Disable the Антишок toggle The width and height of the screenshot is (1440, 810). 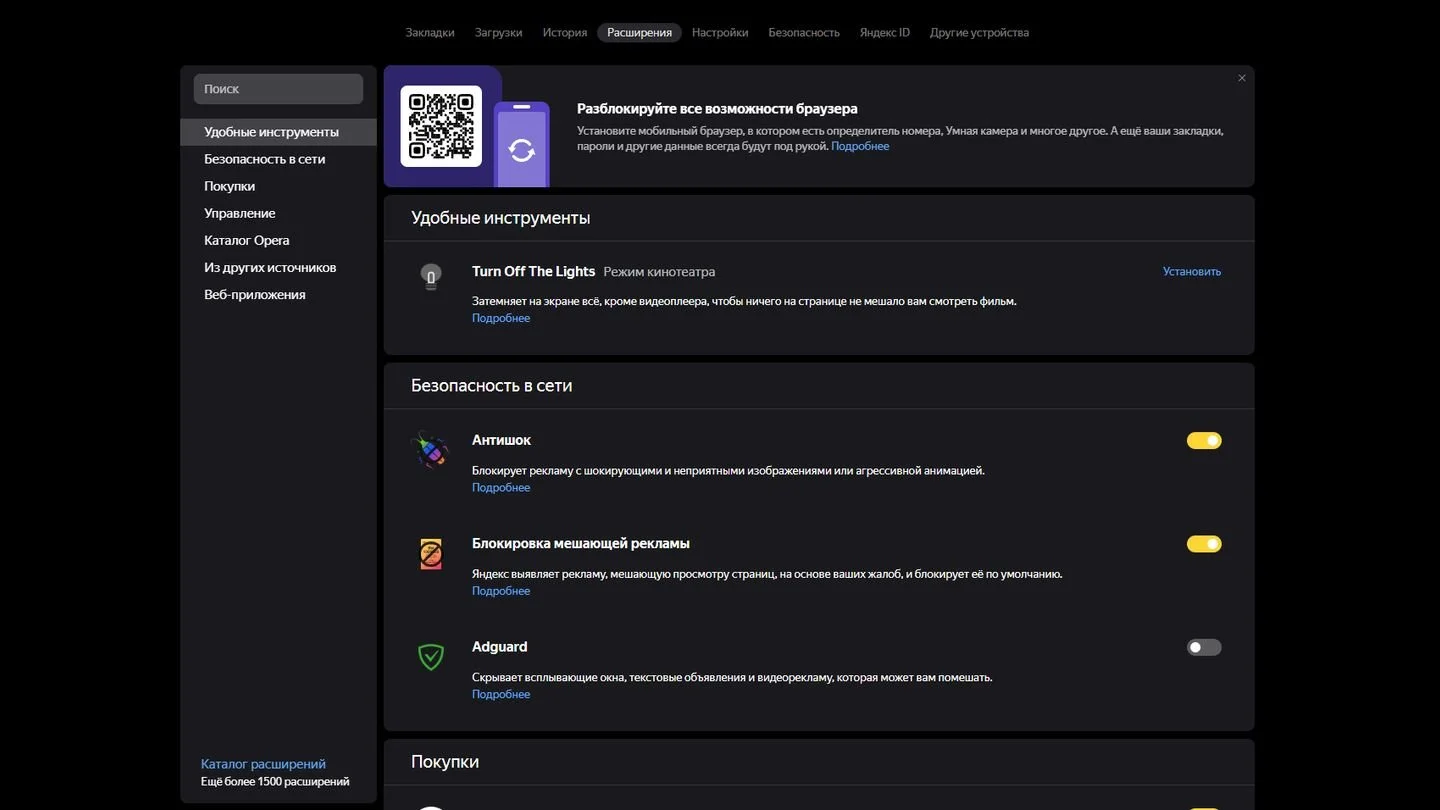coord(1204,441)
